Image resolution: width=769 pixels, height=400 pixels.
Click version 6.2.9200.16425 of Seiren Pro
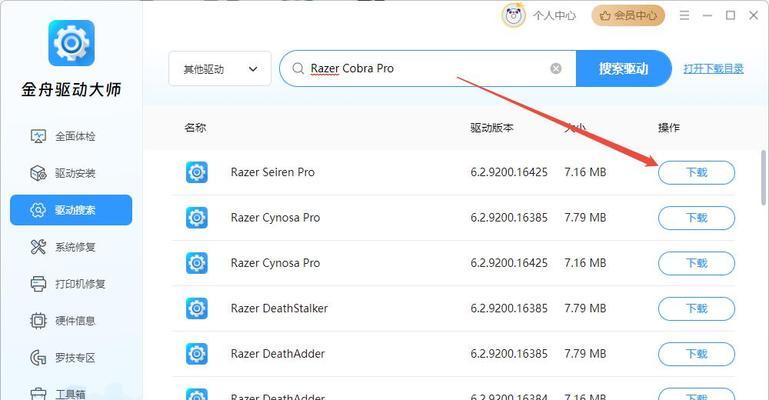(509, 172)
